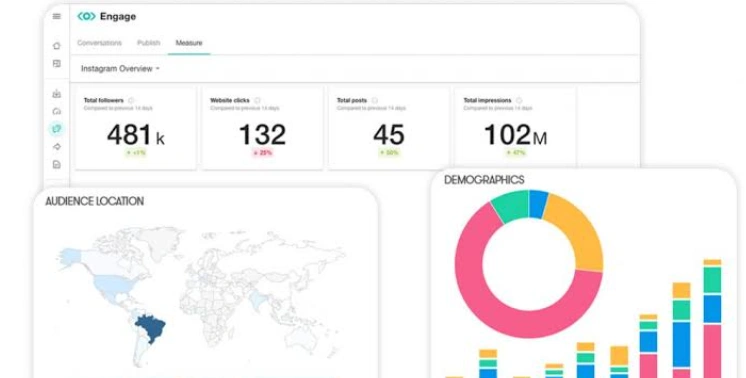Viewport: 746px width, 378px height.
Task: Show info tooltip beside Total posts
Action: point(374,100)
